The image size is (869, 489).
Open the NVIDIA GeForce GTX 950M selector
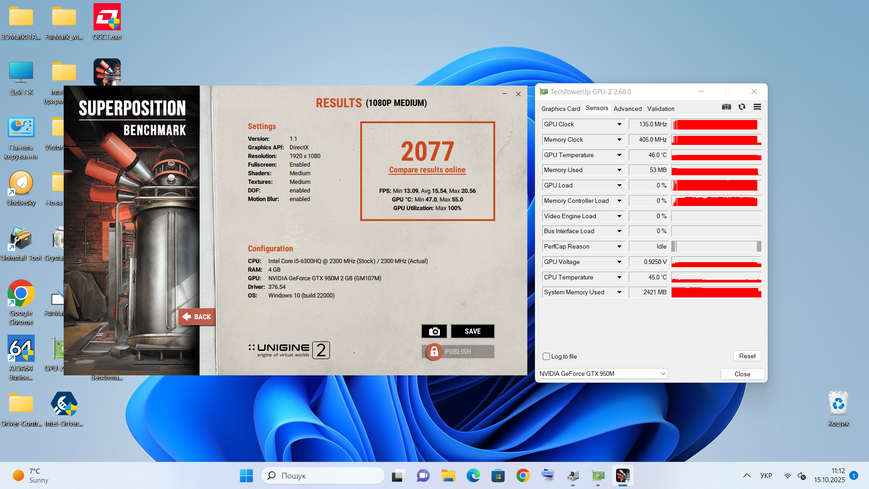602,374
